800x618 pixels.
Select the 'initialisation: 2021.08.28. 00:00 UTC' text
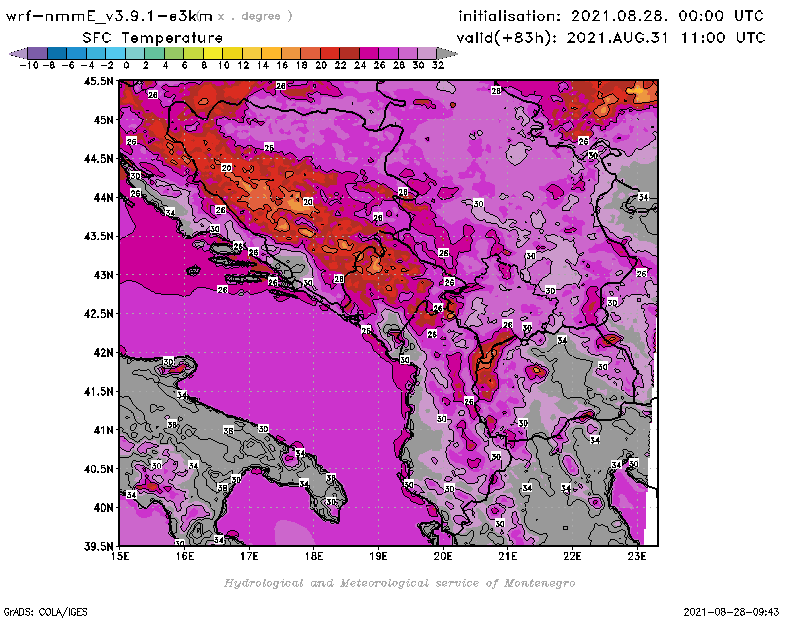click(x=611, y=16)
